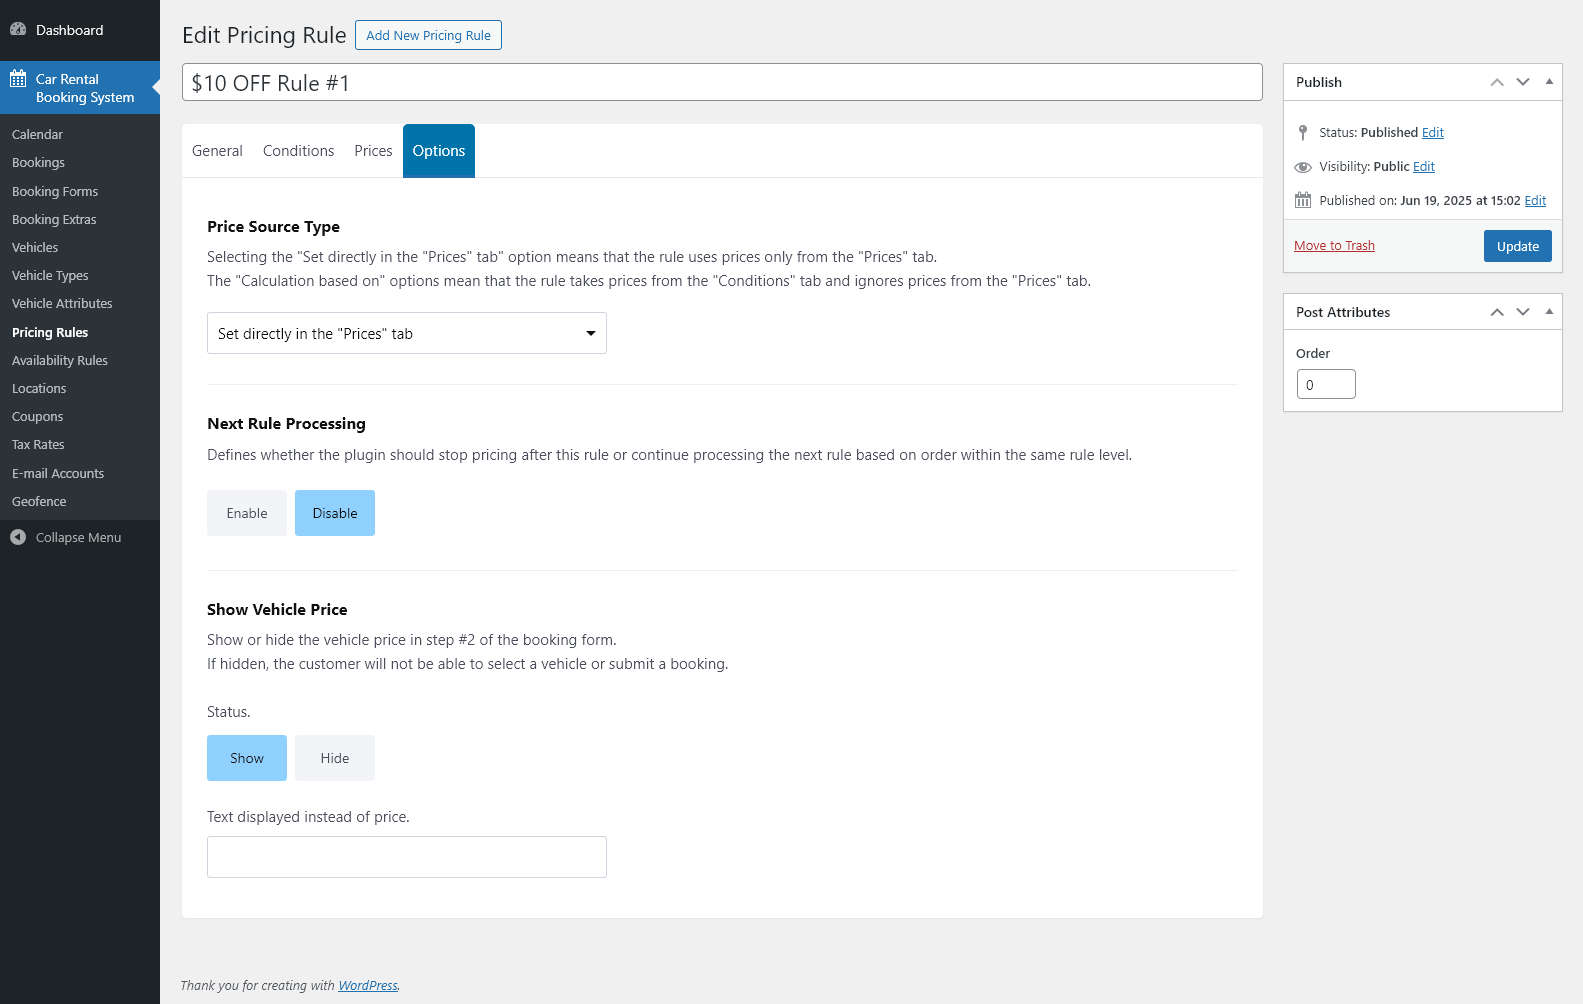Viewport: 1583px width, 1004px height.
Task: Click the Dashboard gauge icon
Action: [x=18, y=30]
